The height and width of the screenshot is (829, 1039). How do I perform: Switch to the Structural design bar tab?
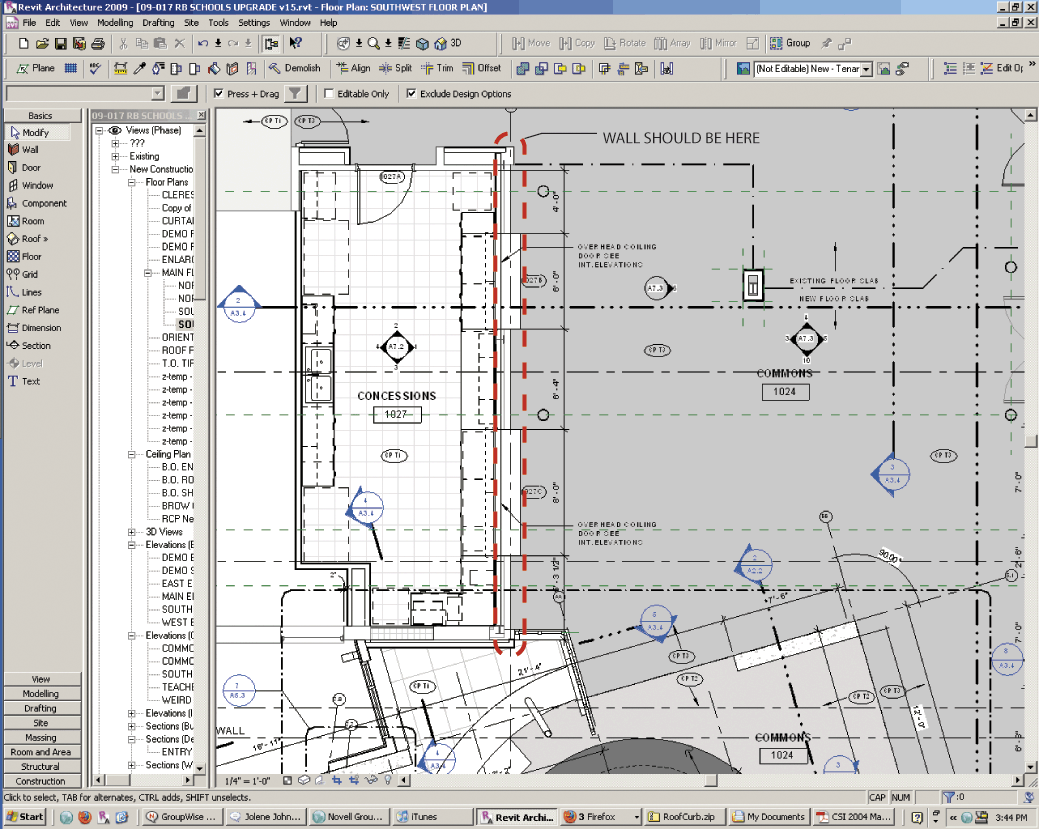pos(41,767)
